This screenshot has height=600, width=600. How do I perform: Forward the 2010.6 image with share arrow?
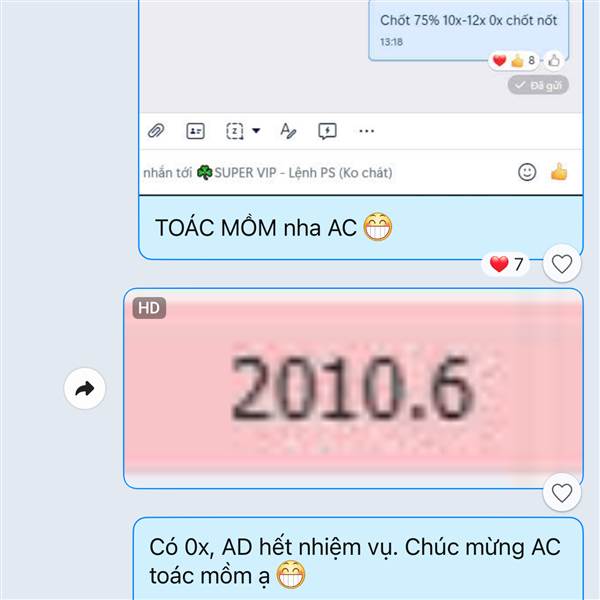pos(85,388)
